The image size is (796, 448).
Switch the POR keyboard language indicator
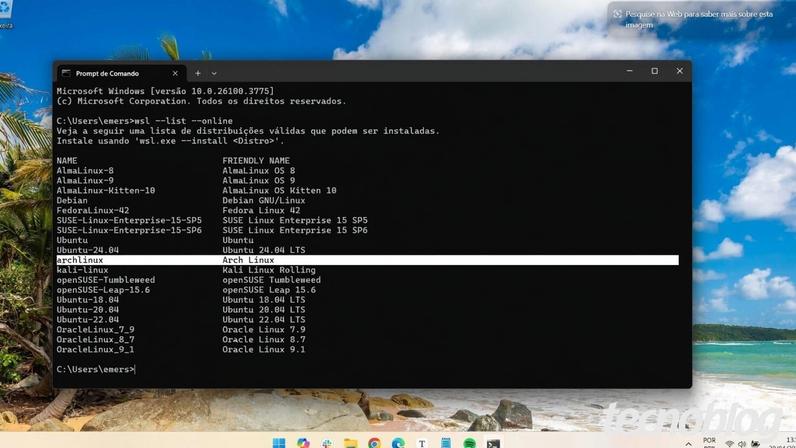709,442
